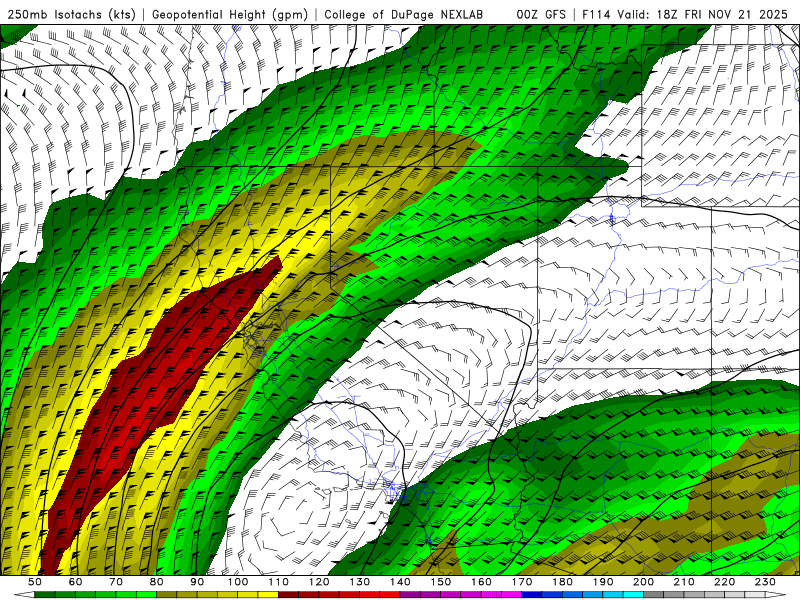This screenshot has height=600, width=800.
Task: Click the '00Z GFS' model run label
Action: pos(541,14)
